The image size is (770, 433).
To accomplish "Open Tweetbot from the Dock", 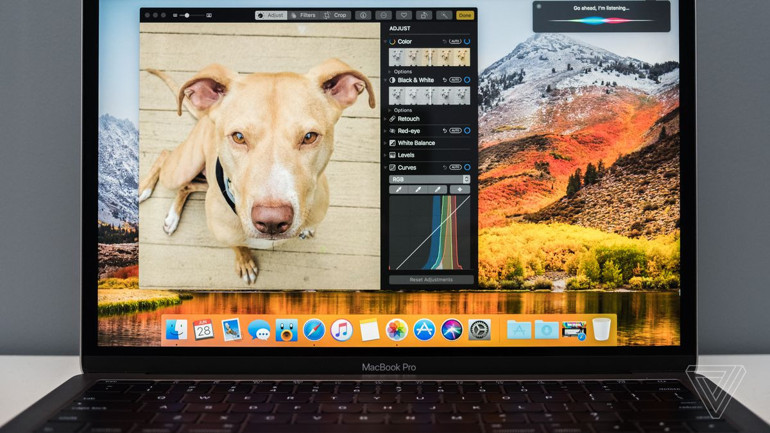I will (x=286, y=329).
